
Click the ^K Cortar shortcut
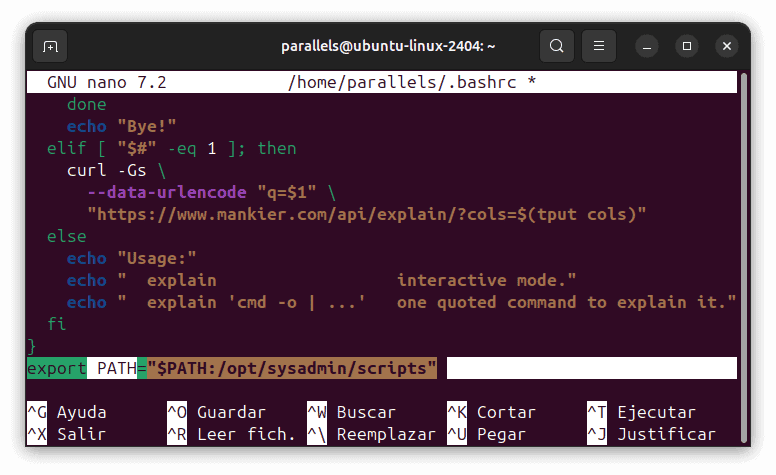(491, 412)
